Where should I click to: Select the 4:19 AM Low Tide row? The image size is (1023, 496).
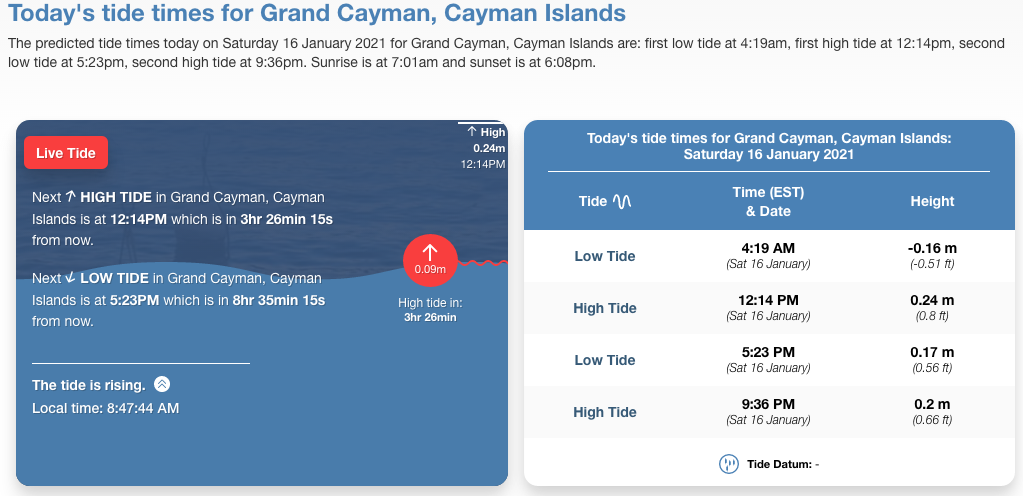(768, 256)
